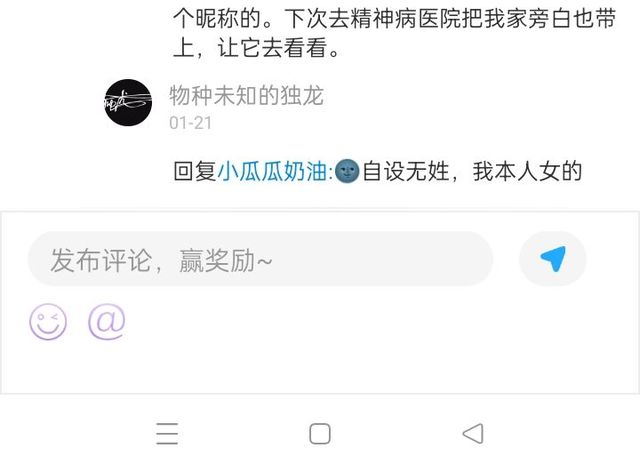Open the emoji picker smiley icon
This screenshot has width=640, height=472.
48,321
